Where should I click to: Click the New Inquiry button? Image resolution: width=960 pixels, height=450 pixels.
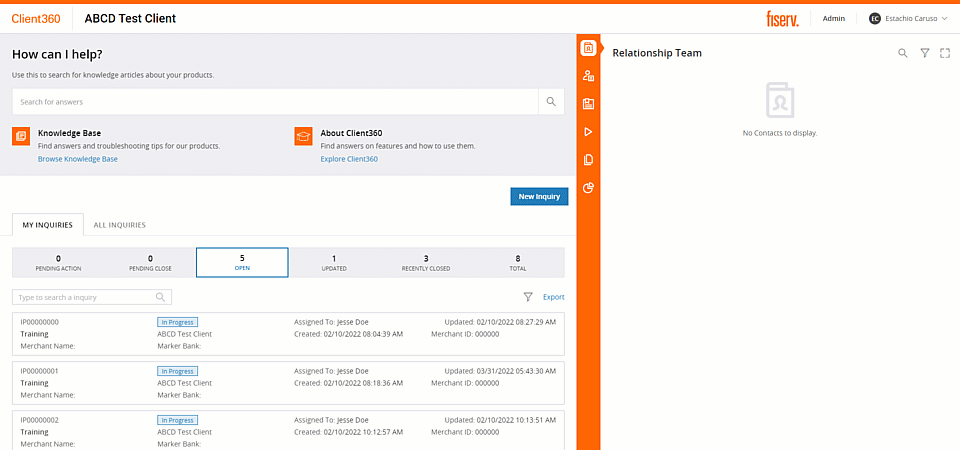tap(539, 197)
